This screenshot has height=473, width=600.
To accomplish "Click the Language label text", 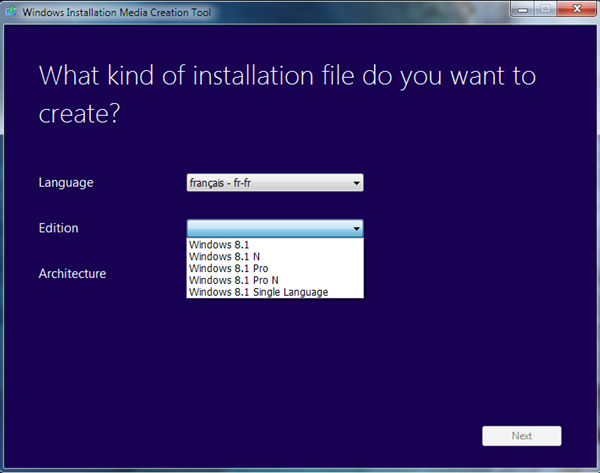I will point(66,183).
